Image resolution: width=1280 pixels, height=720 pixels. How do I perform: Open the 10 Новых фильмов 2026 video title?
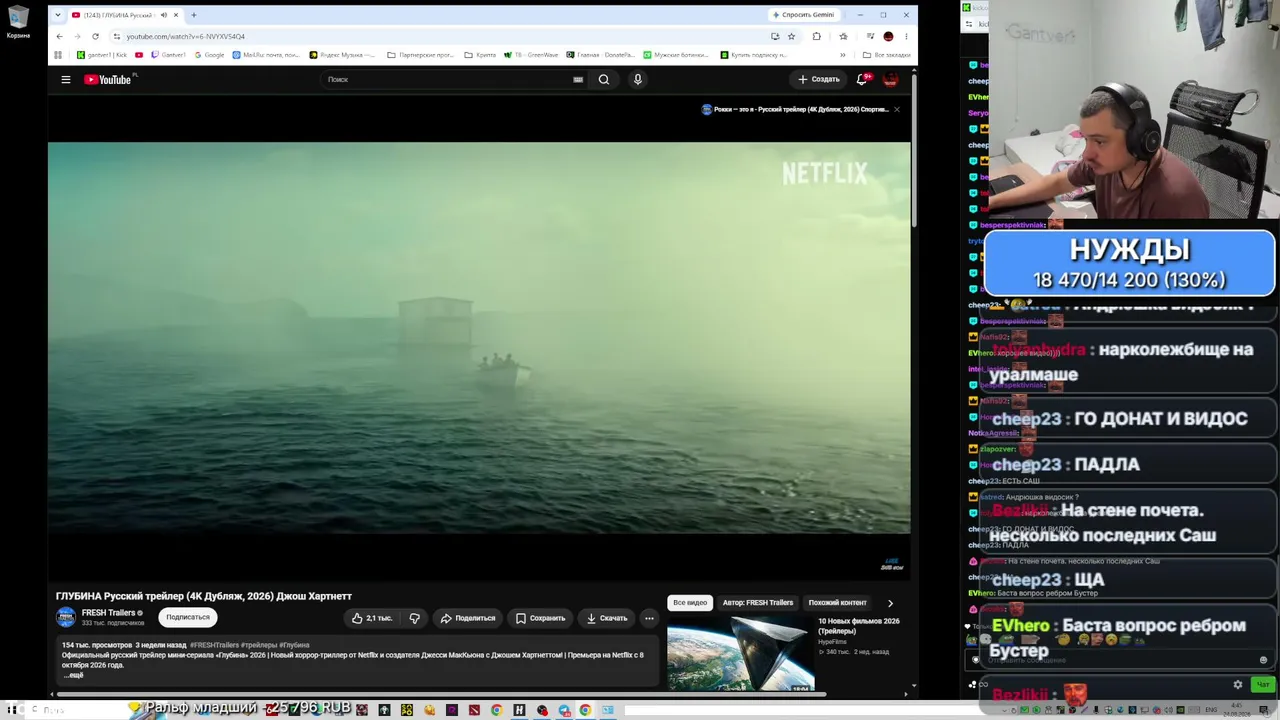coord(859,626)
